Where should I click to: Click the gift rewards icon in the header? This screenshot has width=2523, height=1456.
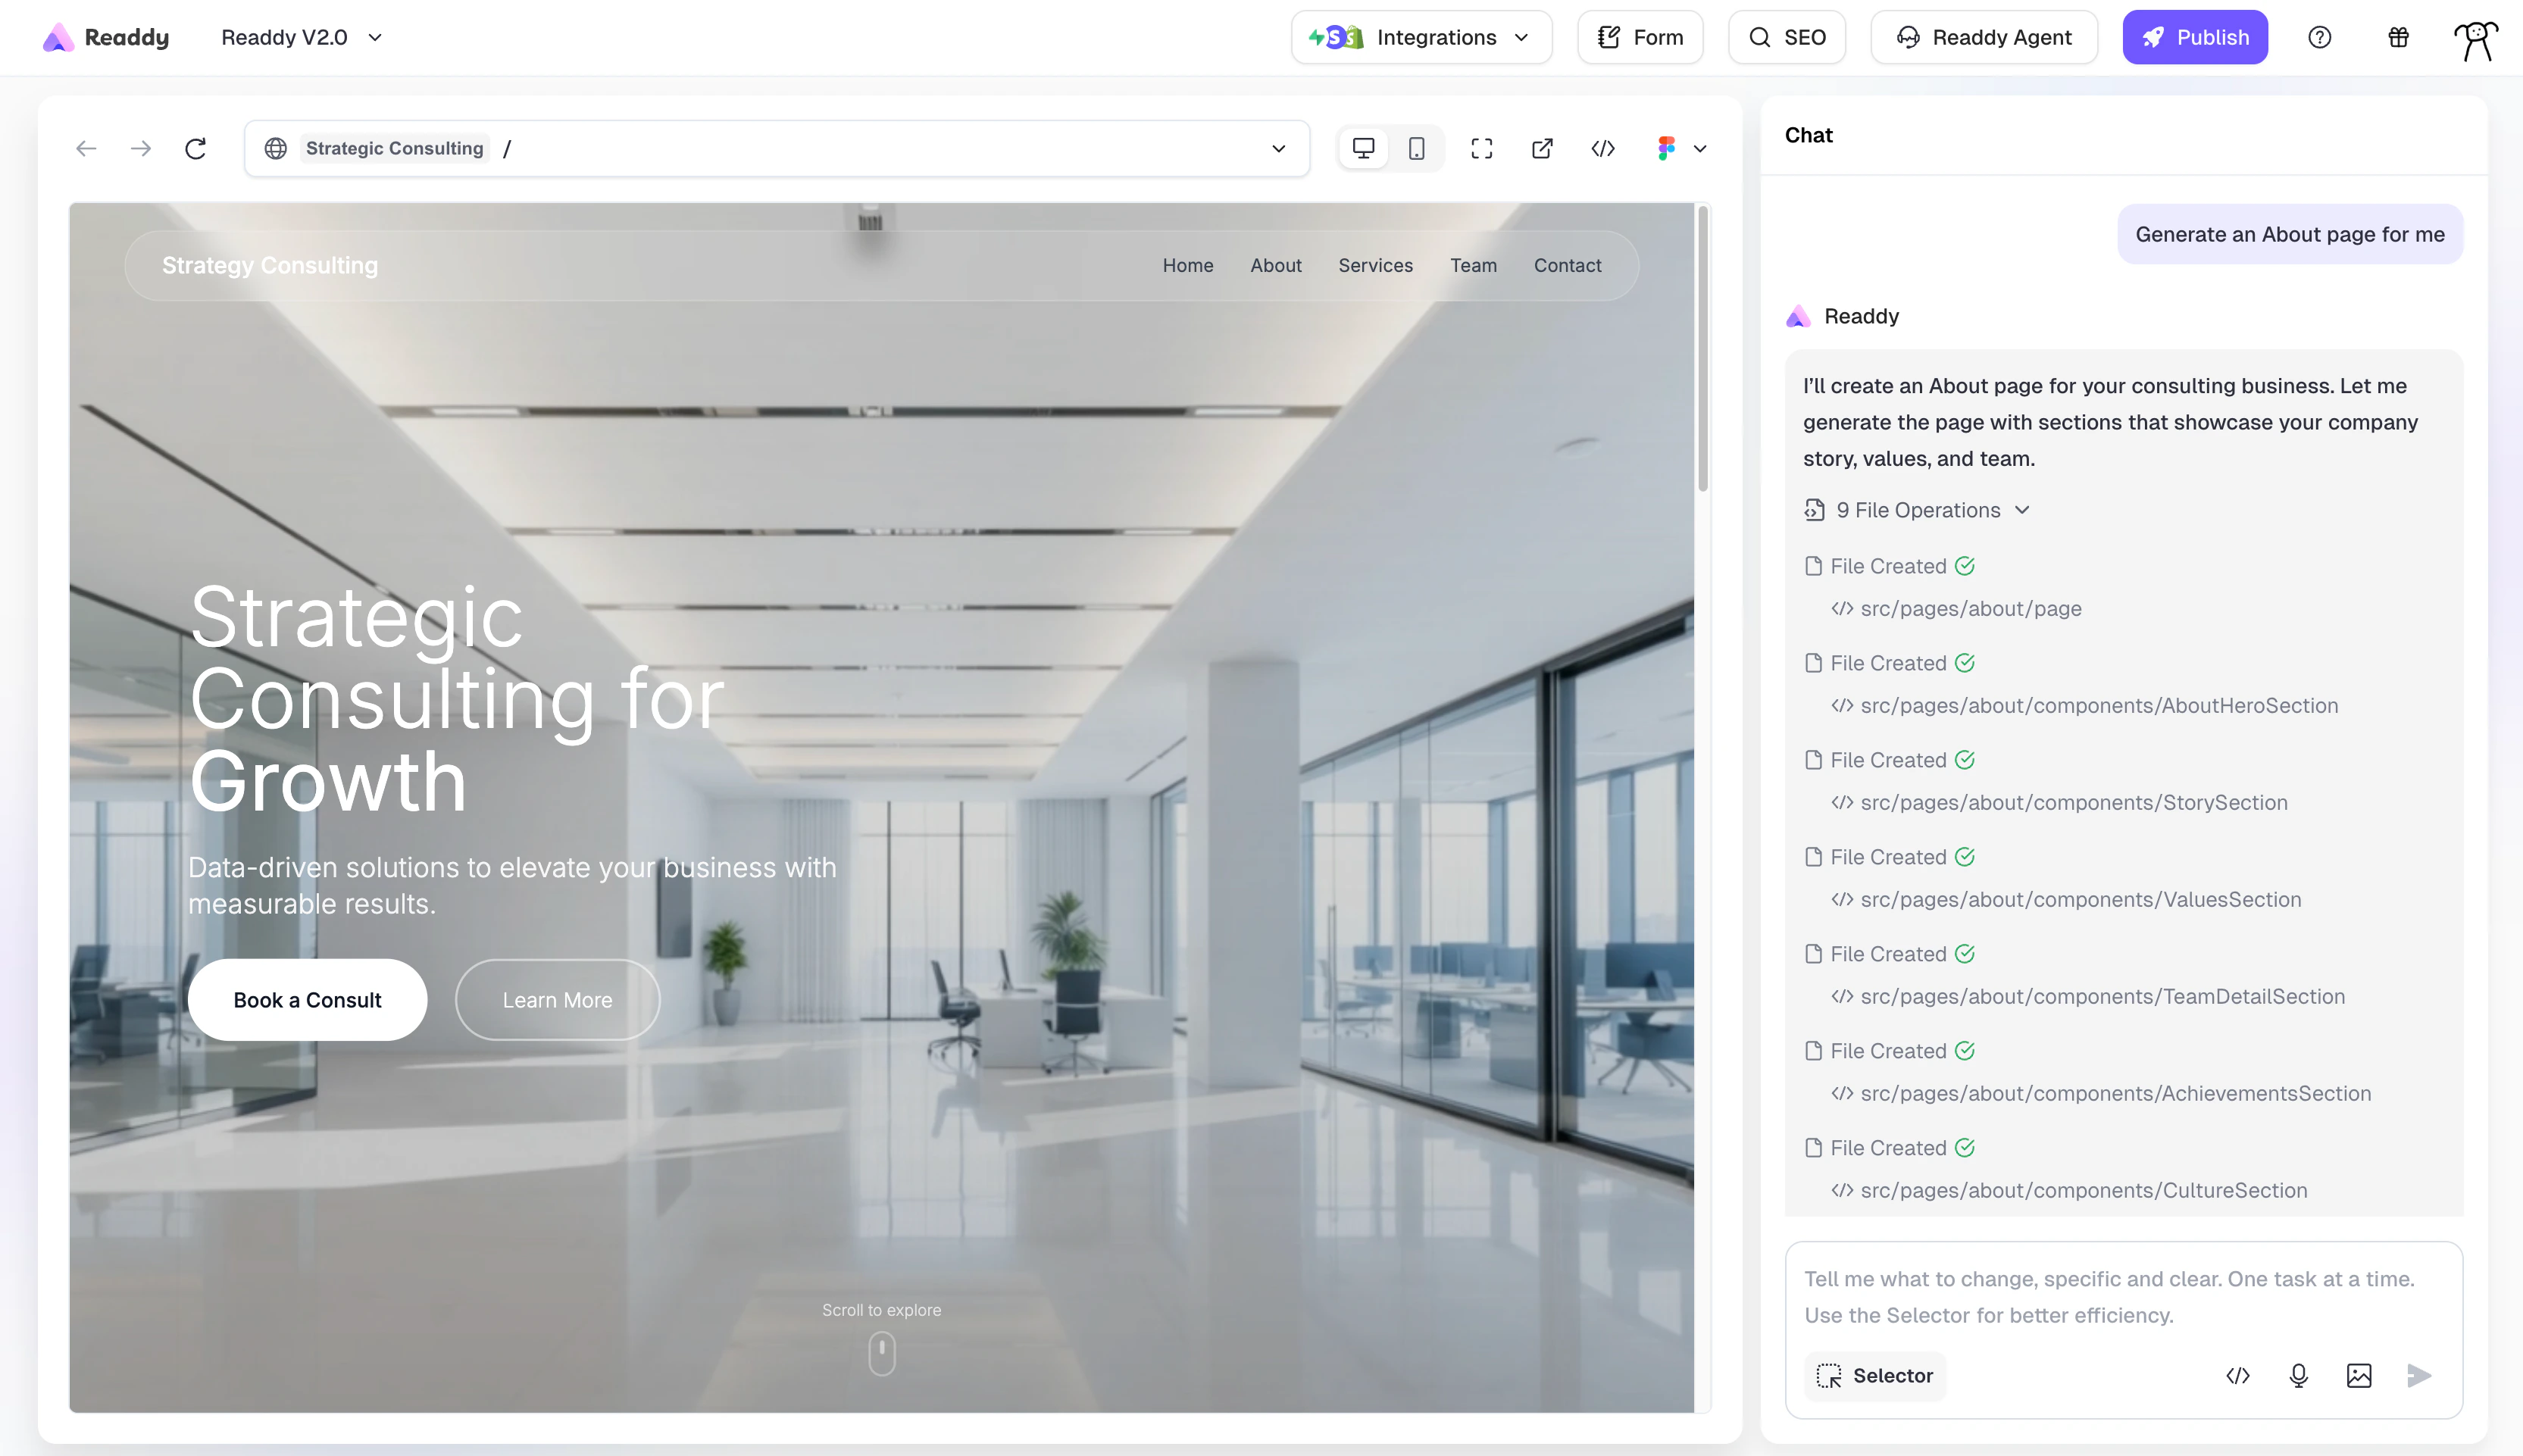point(2397,37)
